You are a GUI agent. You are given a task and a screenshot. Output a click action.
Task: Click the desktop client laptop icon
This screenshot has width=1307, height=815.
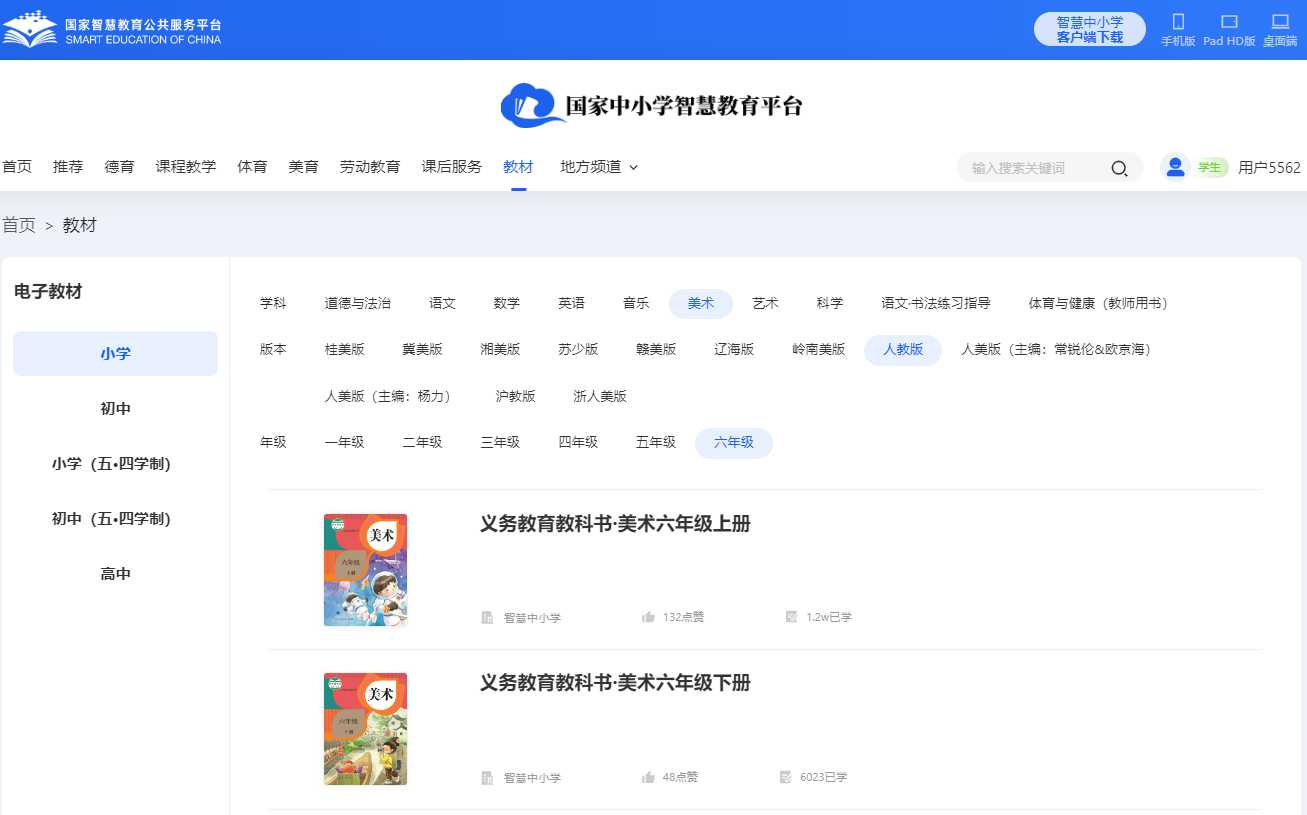click(x=1280, y=21)
